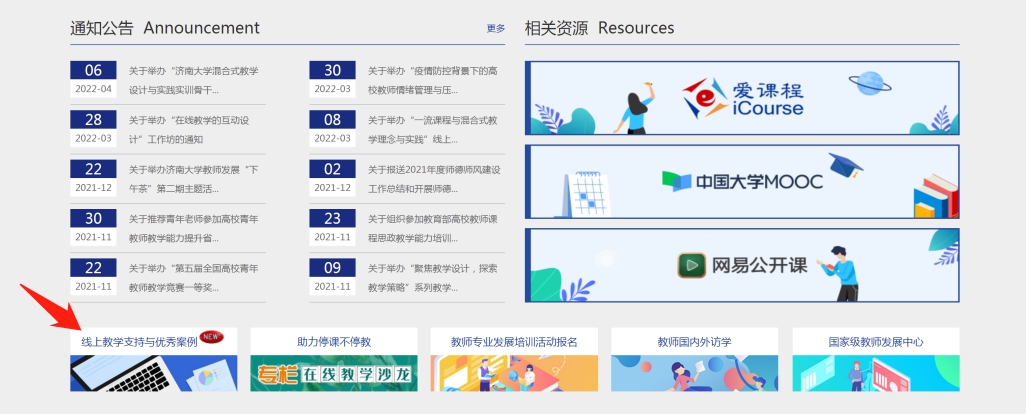Open 线上教学支持与优秀案例 link
Screen dimensions: 1026x420
pos(139,342)
